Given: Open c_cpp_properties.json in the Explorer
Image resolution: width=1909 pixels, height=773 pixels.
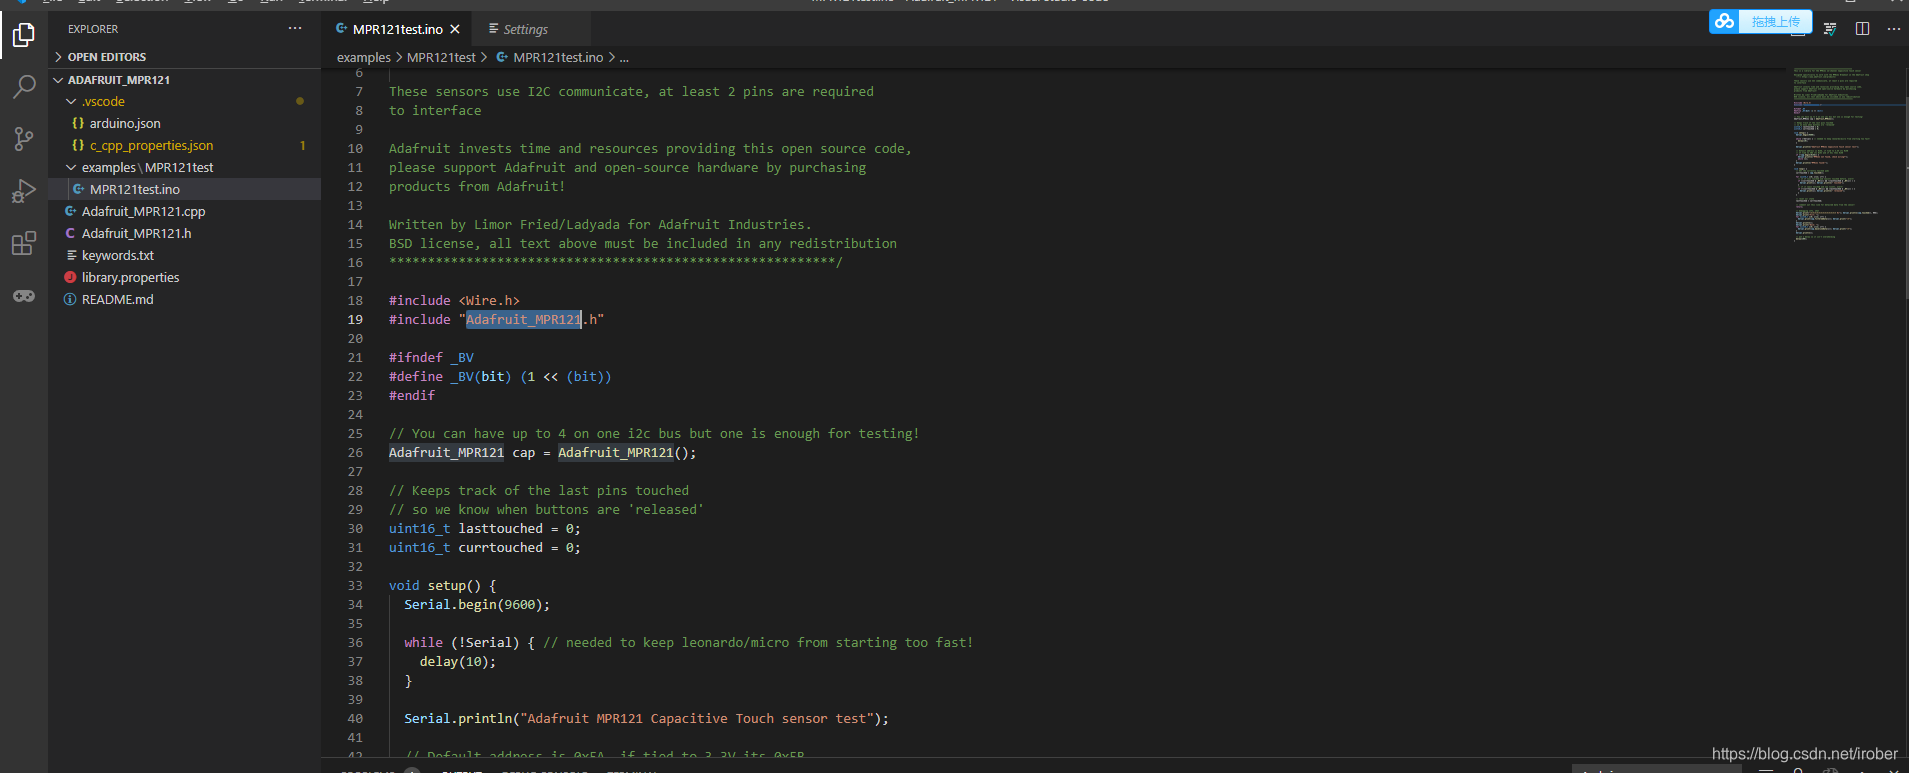Looking at the screenshot, I should [x=185, y=146].
